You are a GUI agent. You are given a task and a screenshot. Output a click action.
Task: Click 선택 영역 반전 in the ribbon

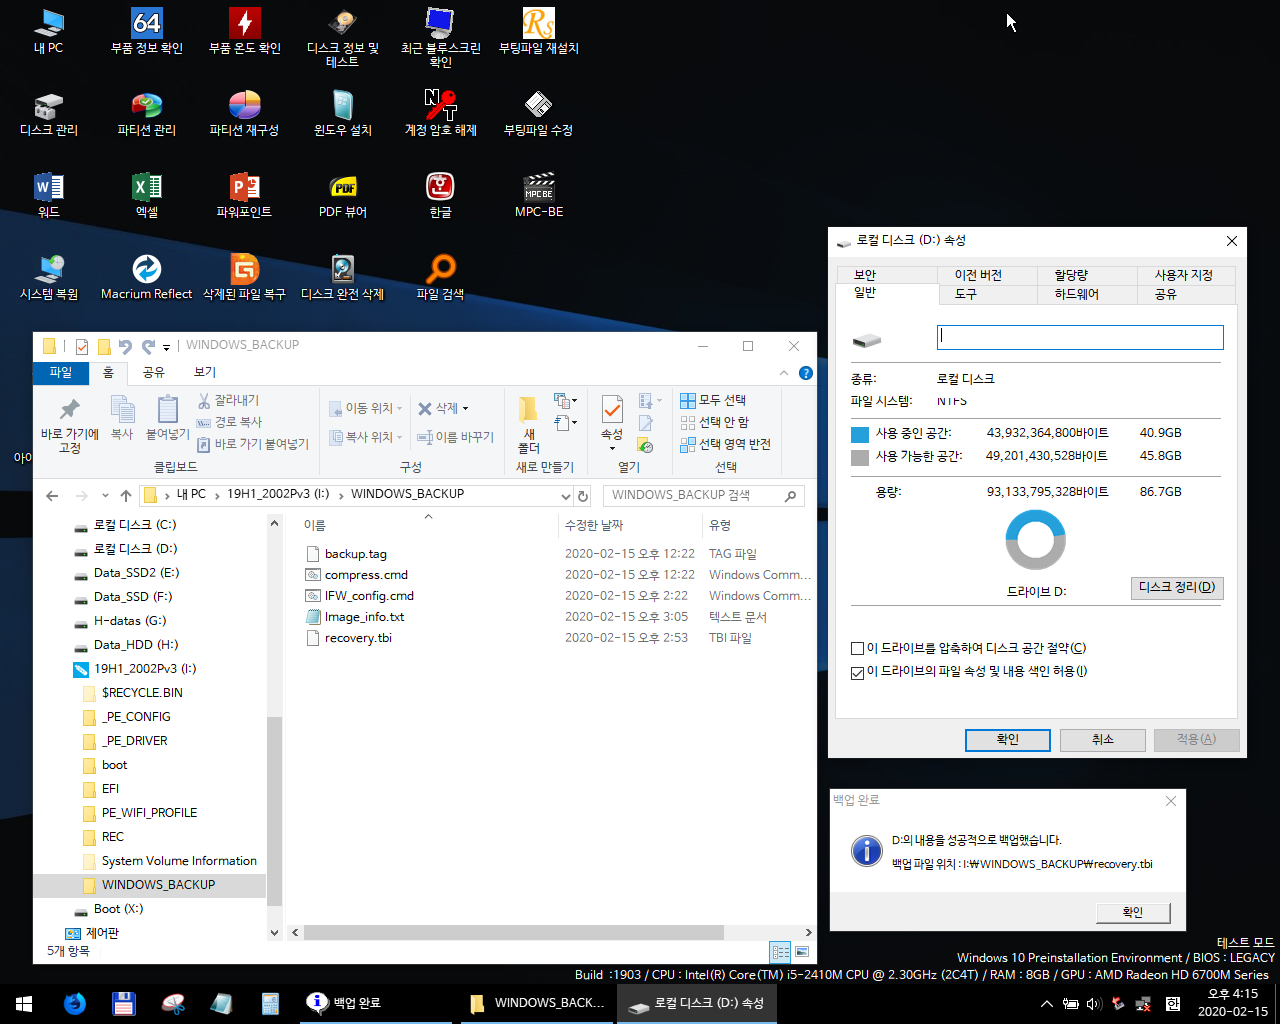(x=725, y=444)
